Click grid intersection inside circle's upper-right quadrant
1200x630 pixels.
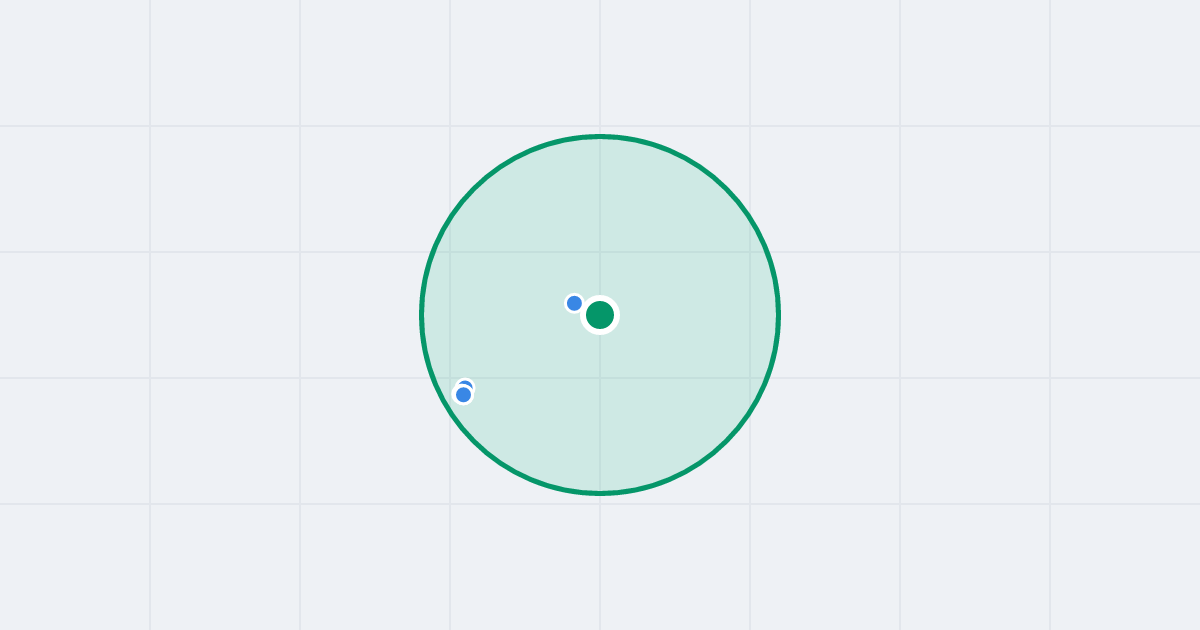(750, 252)
